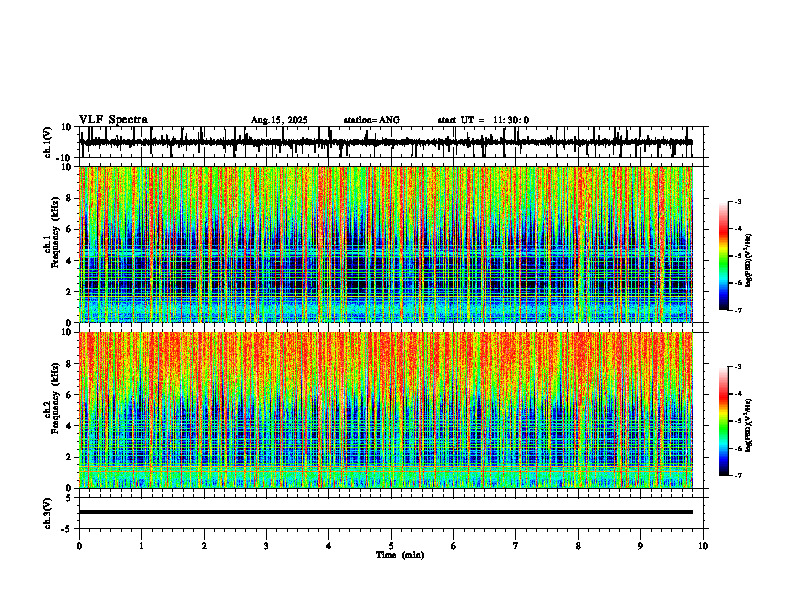Click the "ch.3(V)" axis label
This screenshot has height=612, width=792.
(x=48, y=513)
